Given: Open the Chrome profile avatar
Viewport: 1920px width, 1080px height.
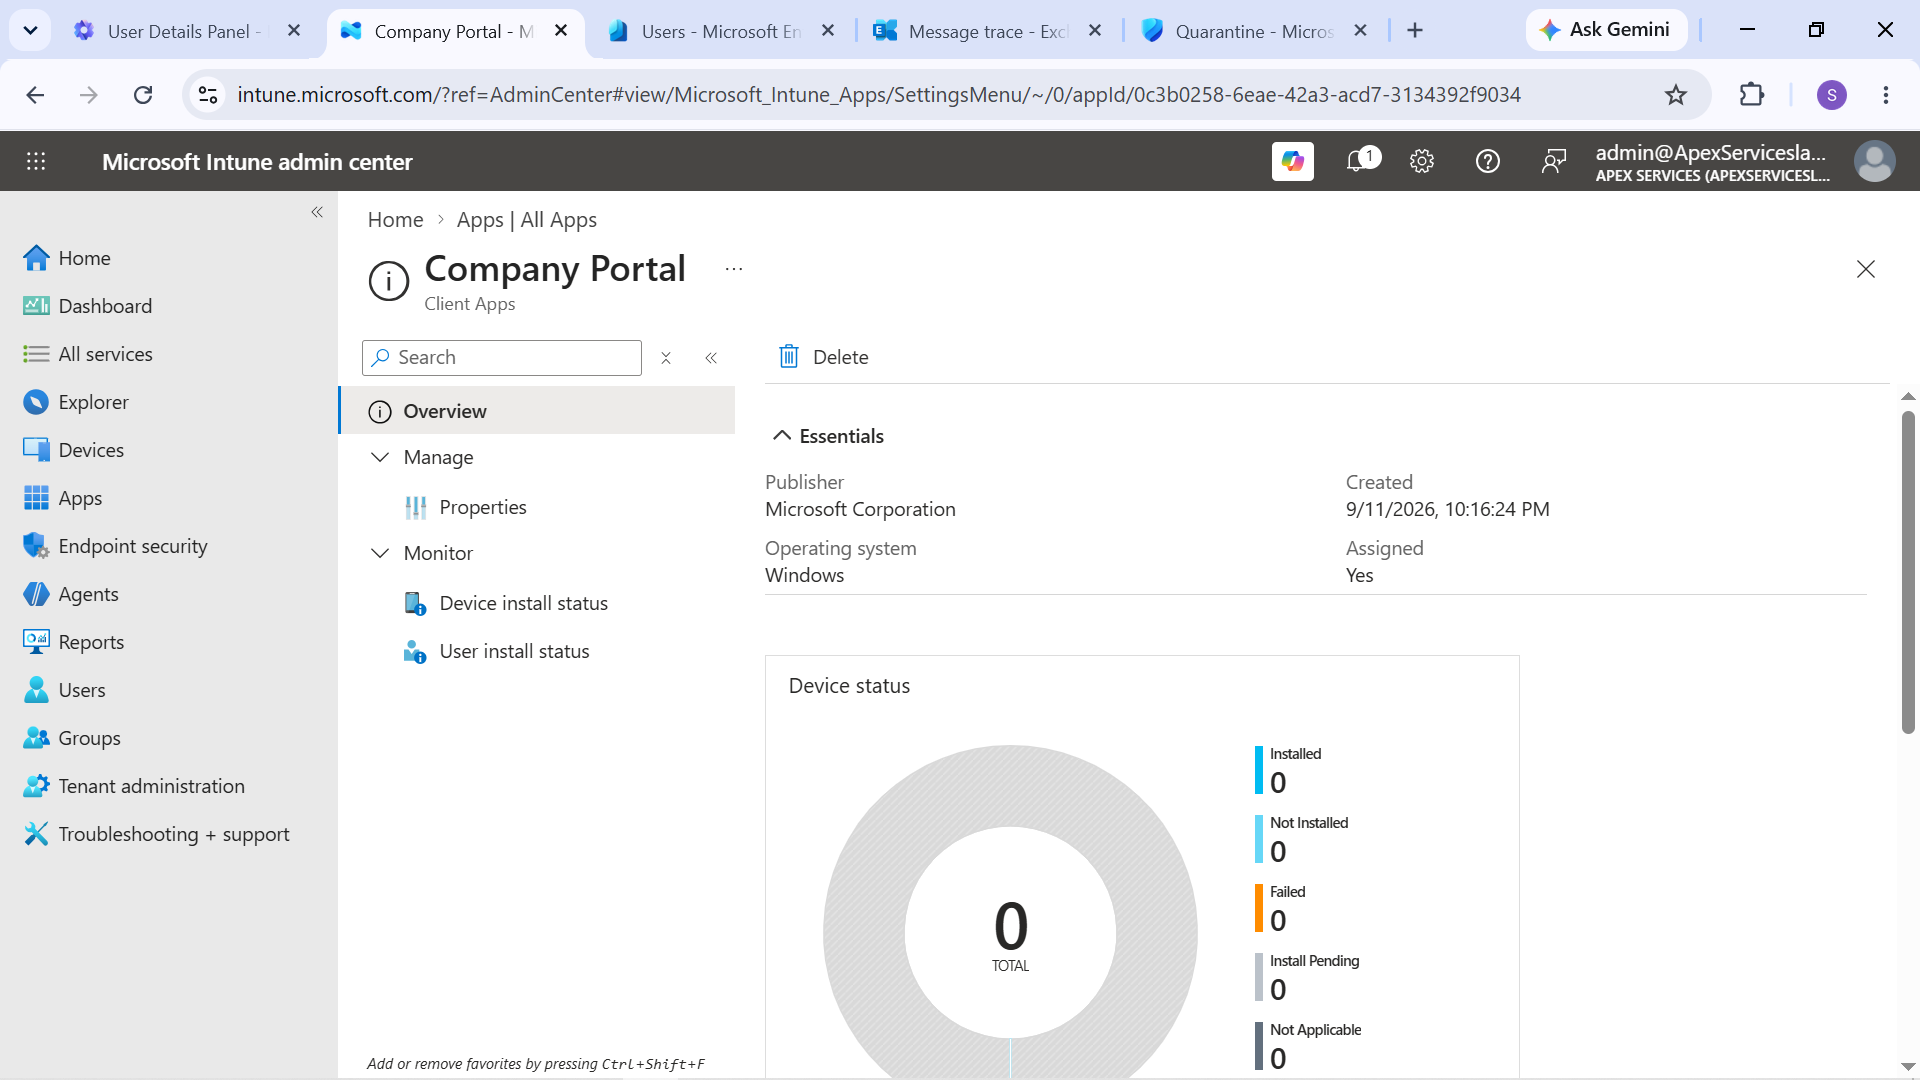Looking at the screenshot, I should (1832, 95).
